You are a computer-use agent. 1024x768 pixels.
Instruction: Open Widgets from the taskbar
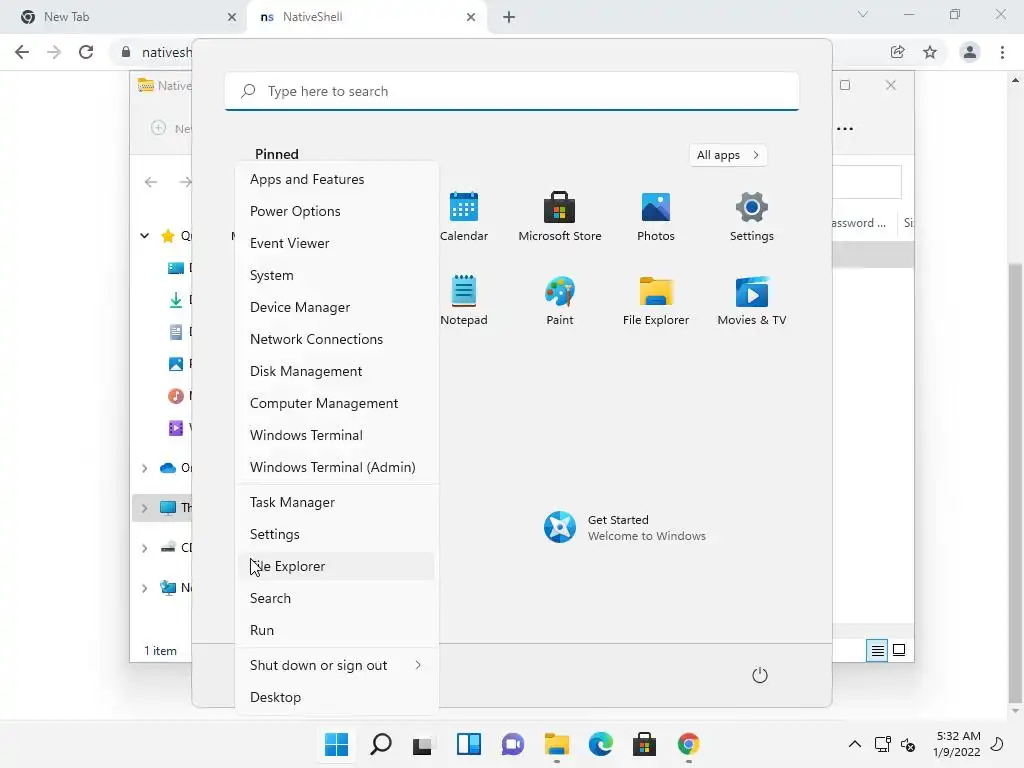[x=469, y=744]
